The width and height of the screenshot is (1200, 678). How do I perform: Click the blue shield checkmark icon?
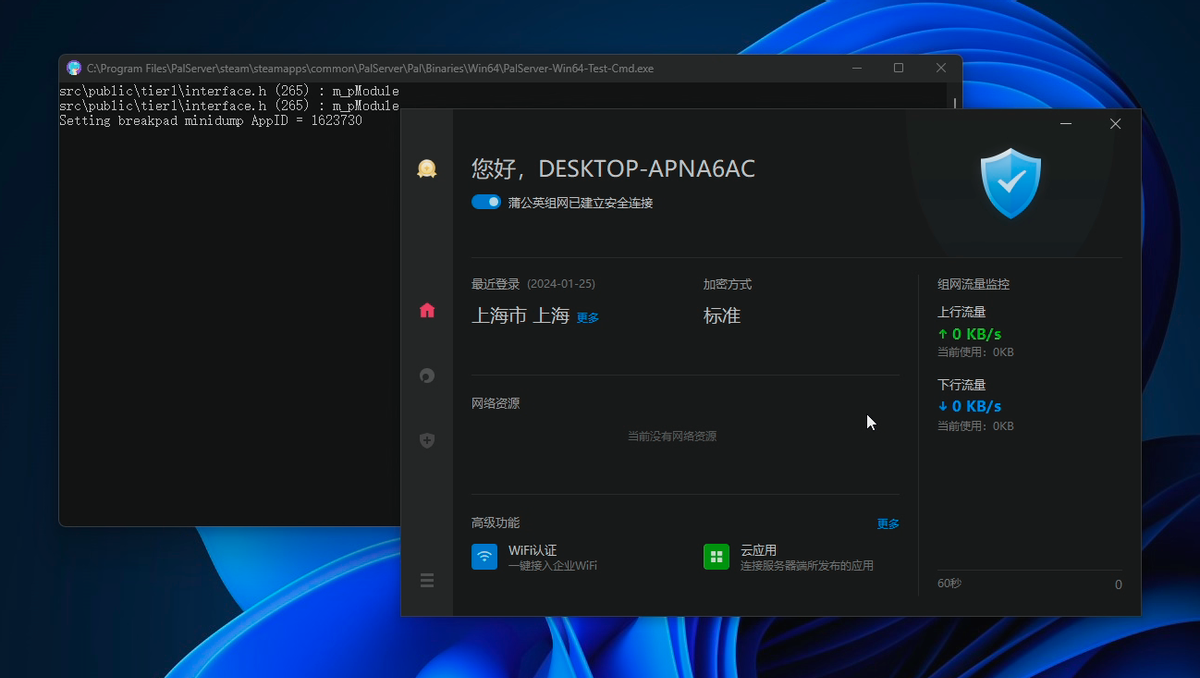[1010, 183]
